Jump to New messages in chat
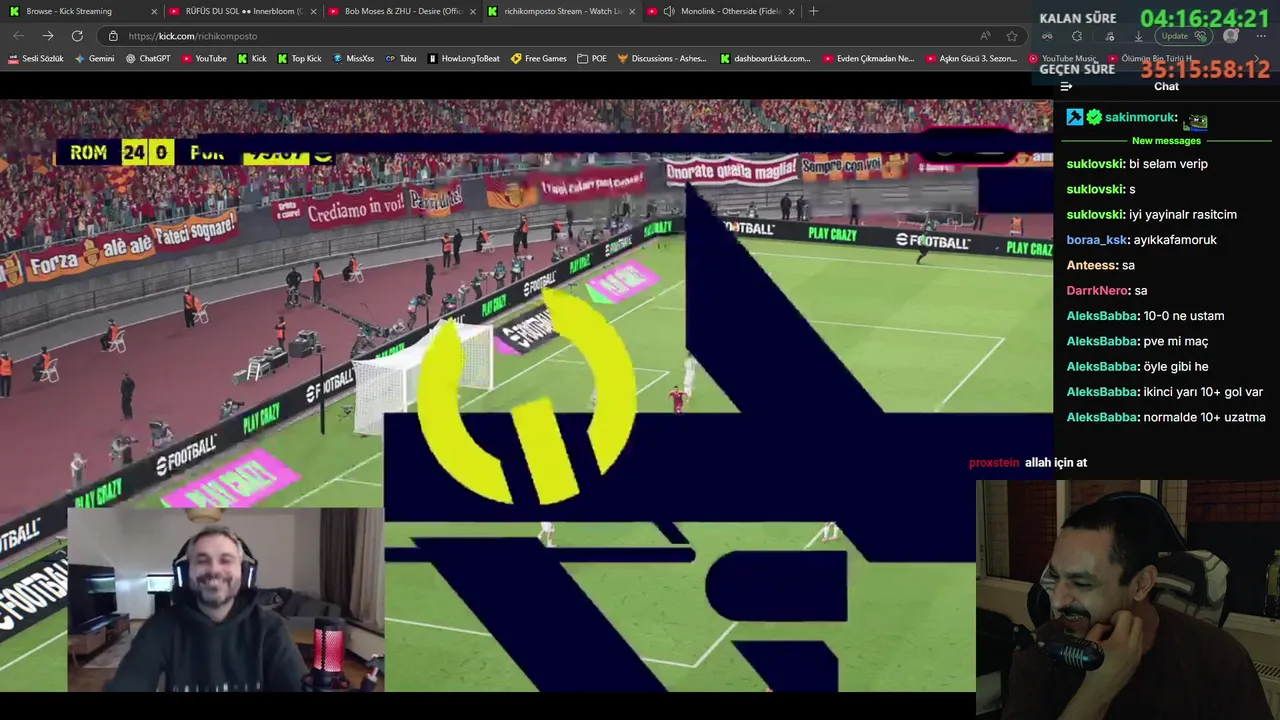 pyautogui.click(x=1166, y=141)
